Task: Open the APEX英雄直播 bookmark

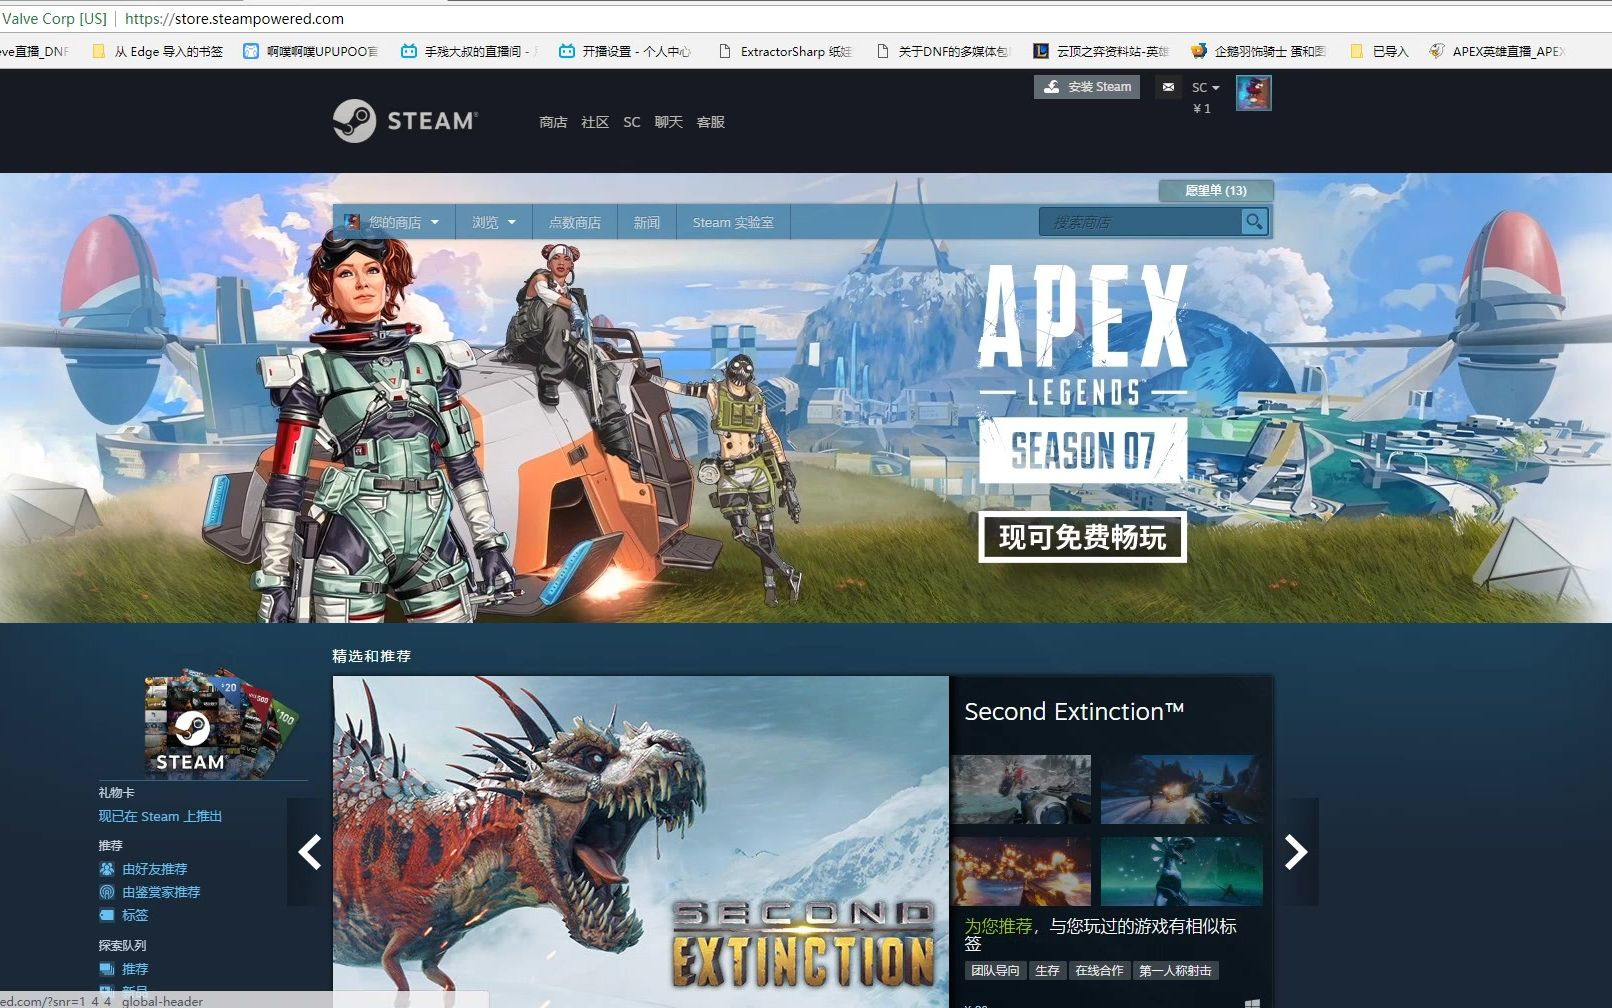Action: pos(1497,51)
